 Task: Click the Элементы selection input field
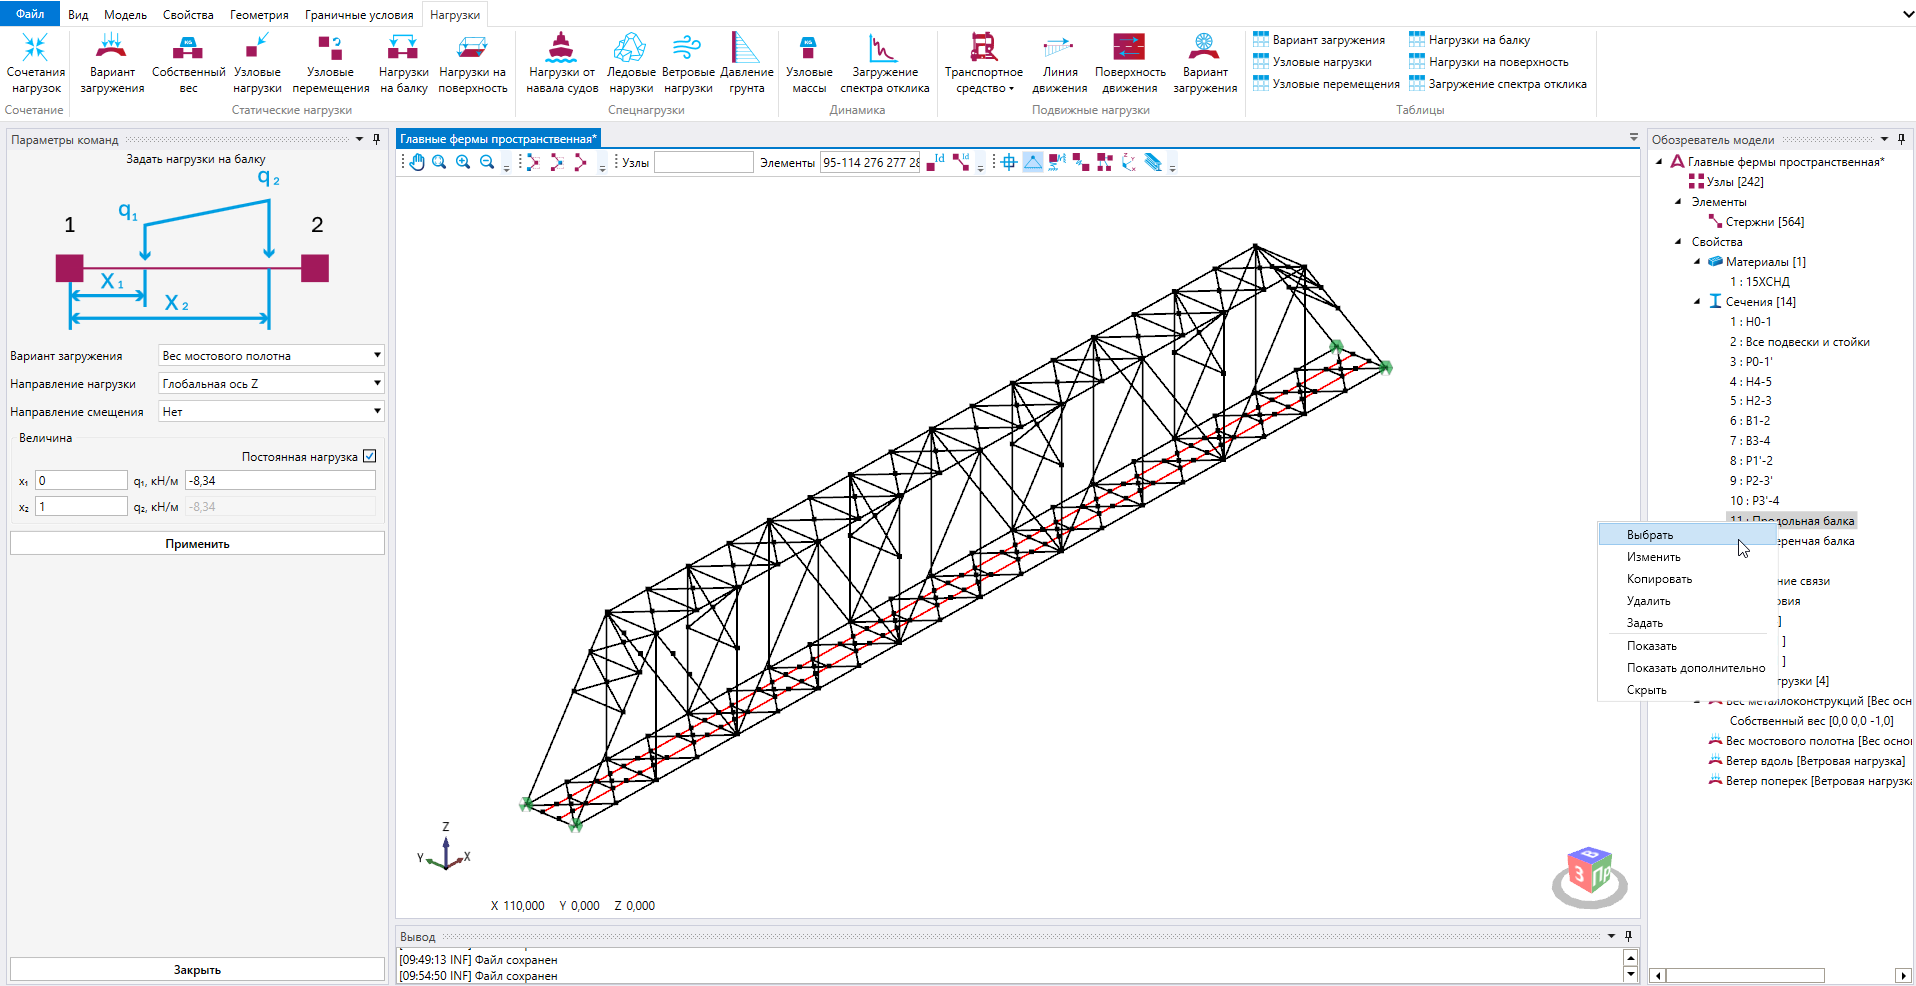(x=870, y=162)
